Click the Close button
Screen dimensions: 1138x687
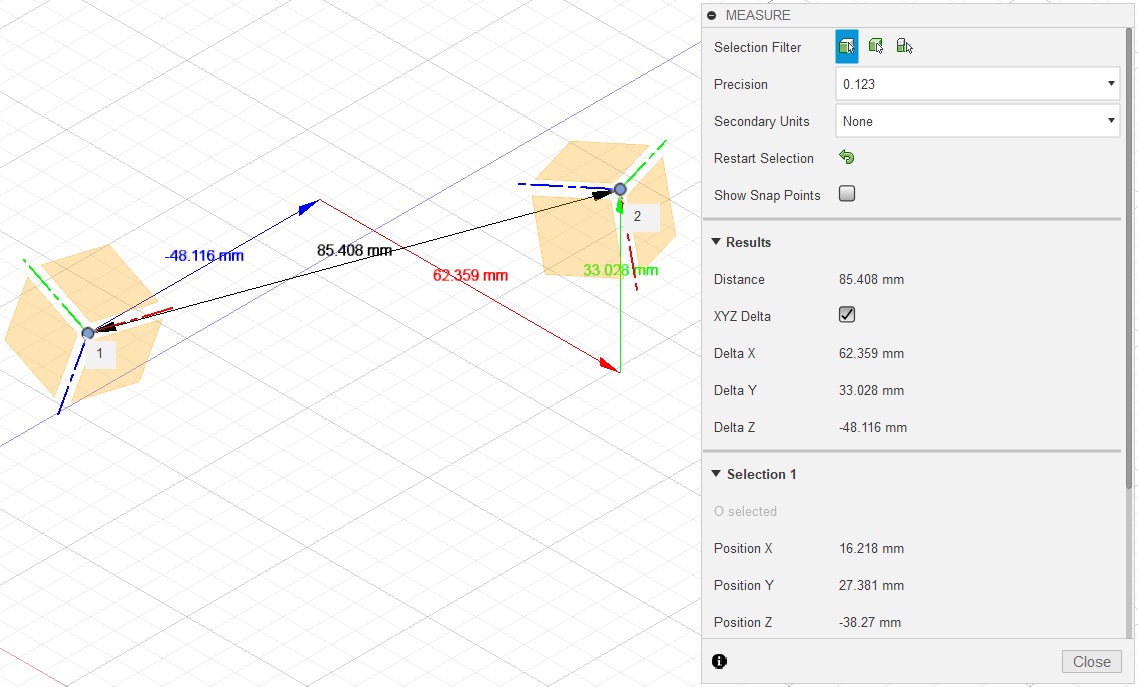coord(1091,661)
